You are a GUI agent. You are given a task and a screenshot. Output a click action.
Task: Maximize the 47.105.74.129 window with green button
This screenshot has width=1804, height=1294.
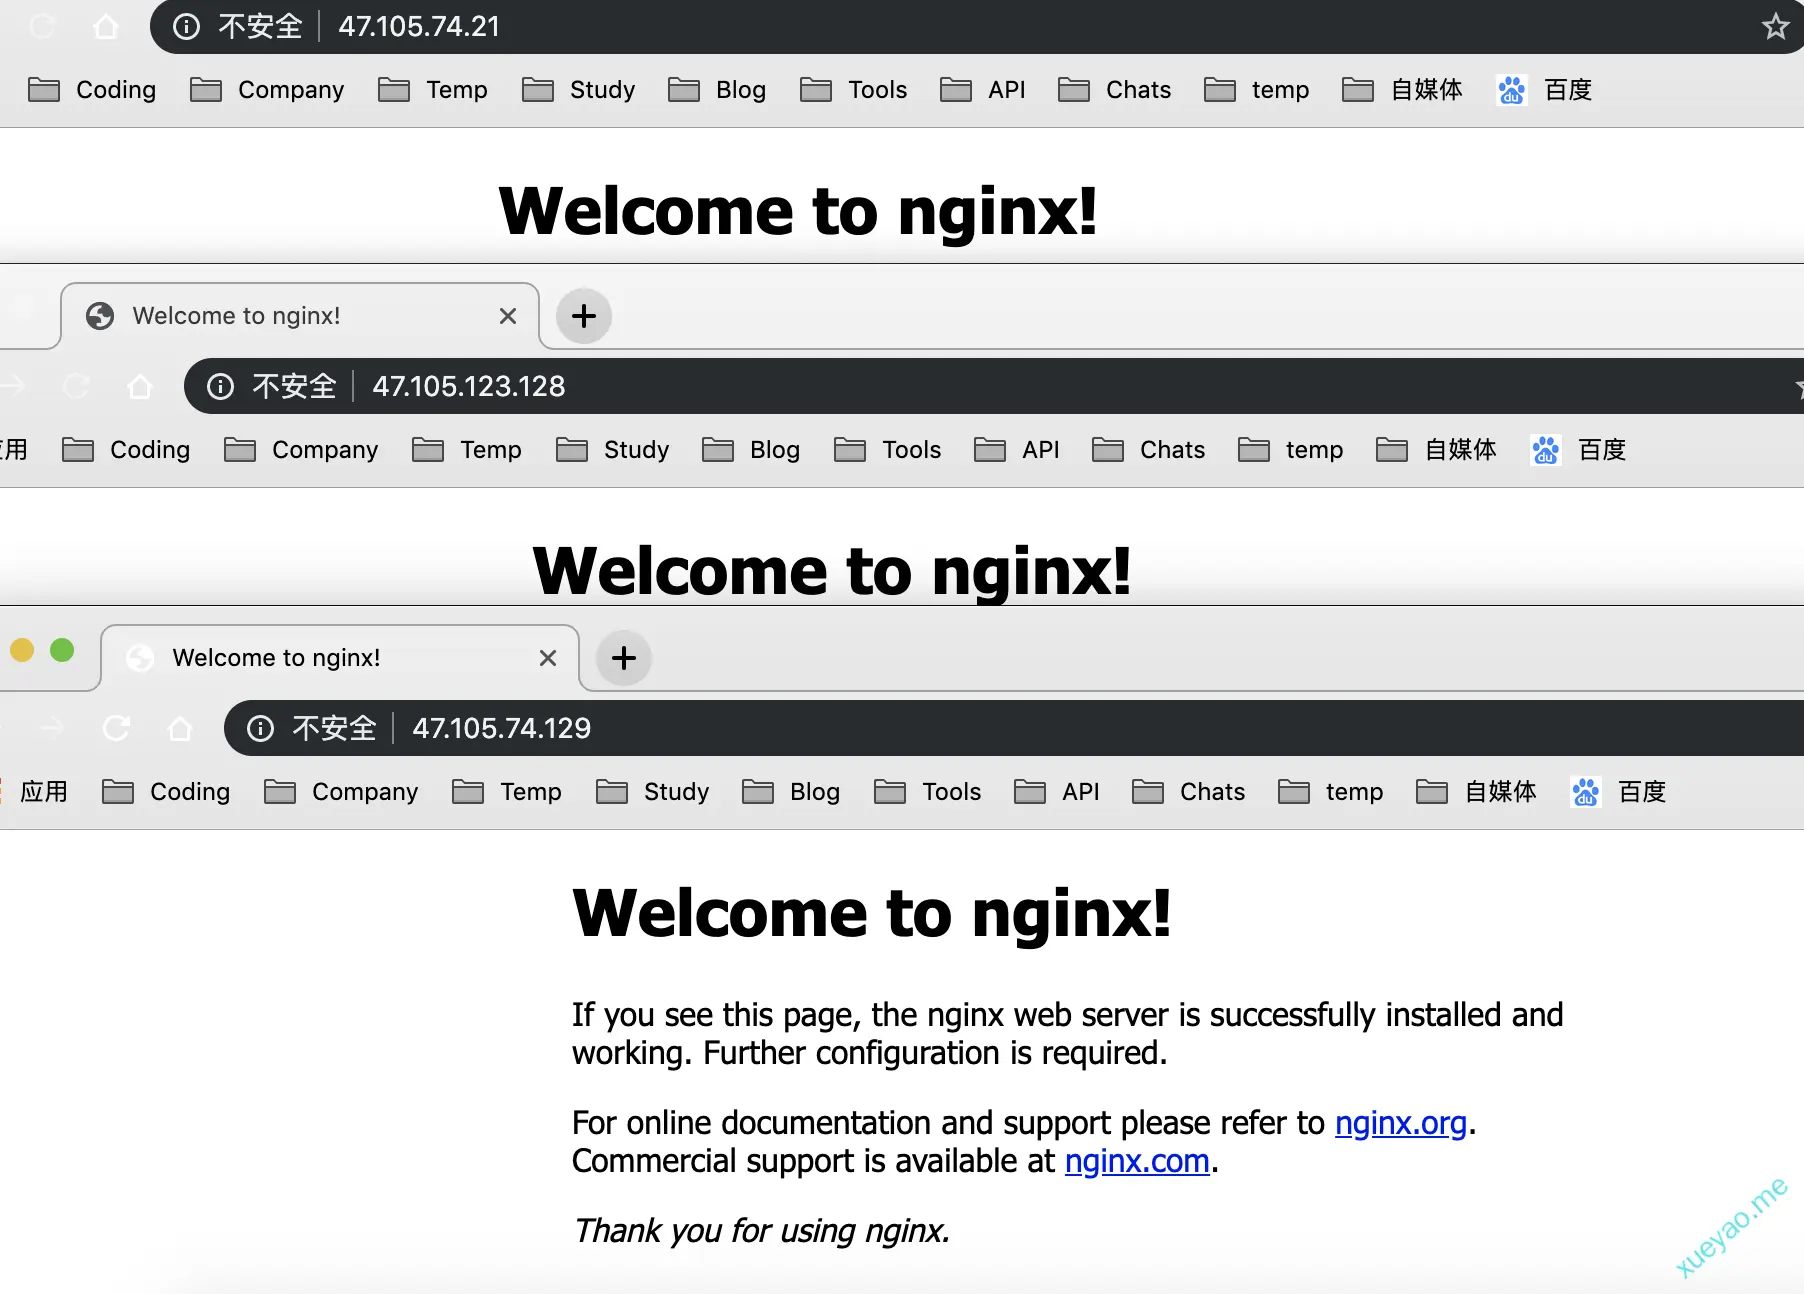tap(62, 651)
